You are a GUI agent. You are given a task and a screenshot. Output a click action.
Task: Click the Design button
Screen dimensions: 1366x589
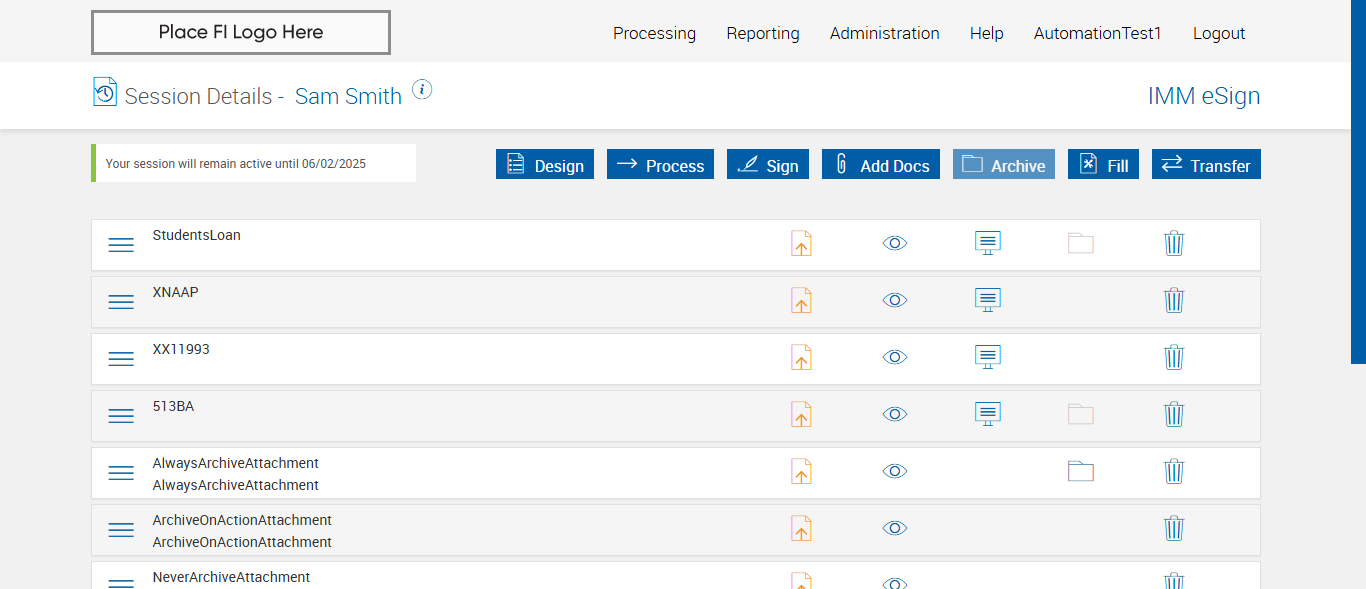click(x=545, y=164)
